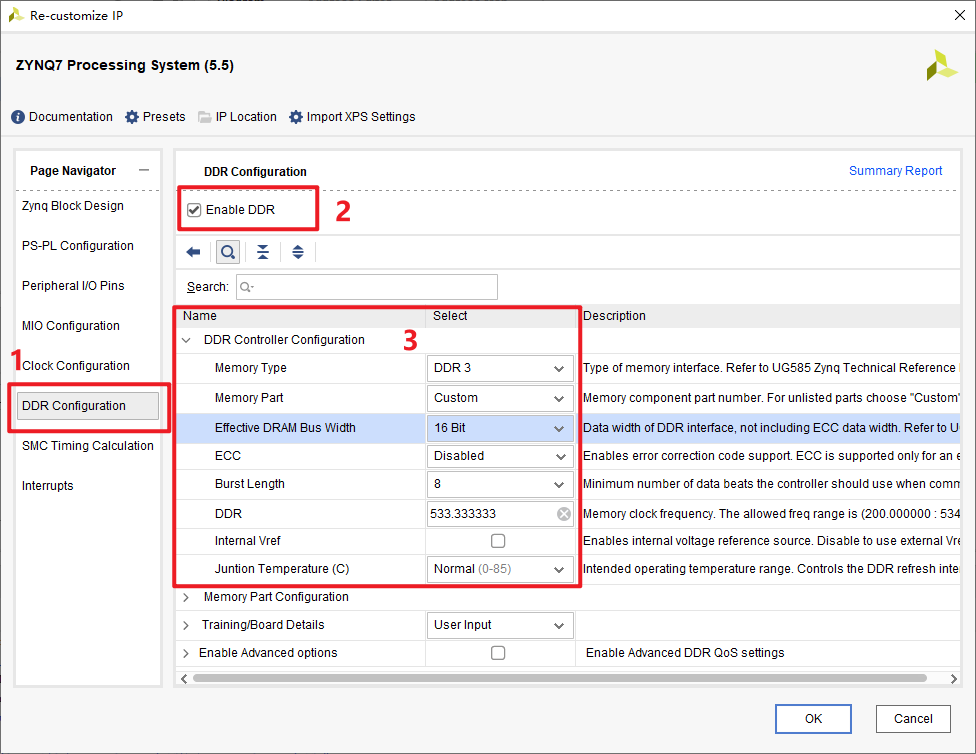Select the Burst Length row label
Viewport: 976px width, 754px height.
250,484
